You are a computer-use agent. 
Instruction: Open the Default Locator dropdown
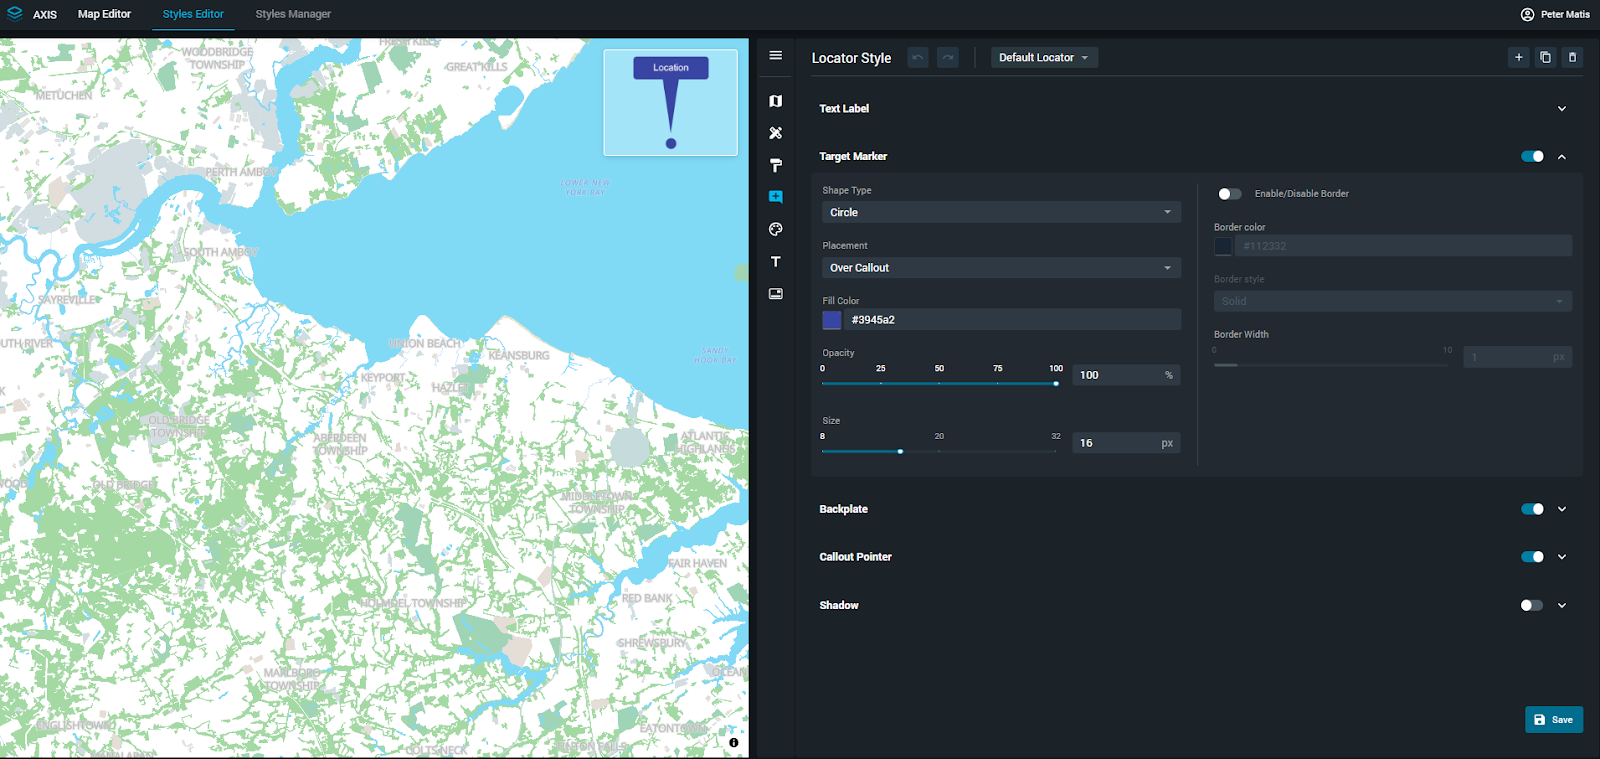click(x=1044, y=58)
